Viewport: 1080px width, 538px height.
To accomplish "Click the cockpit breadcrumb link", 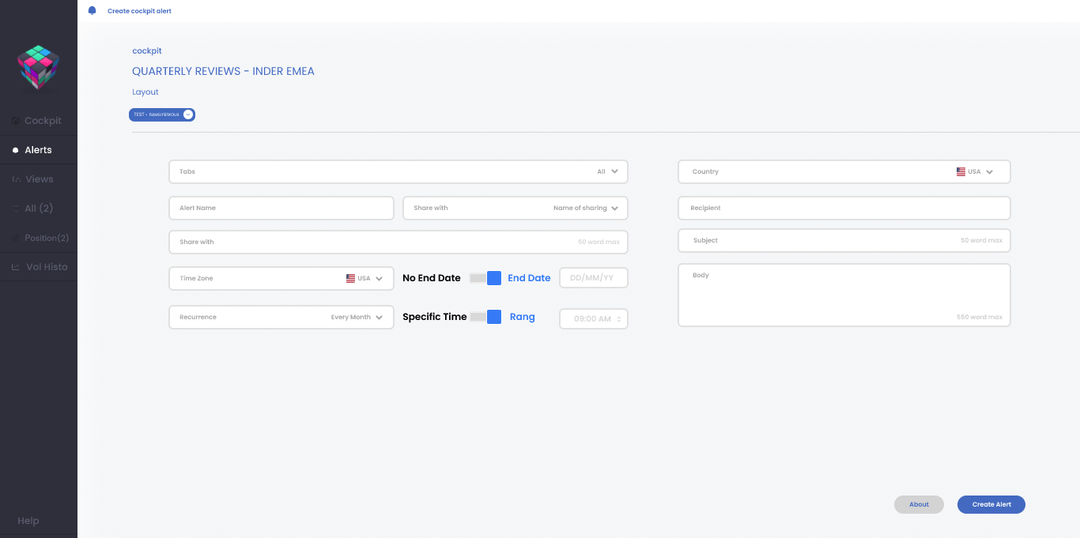I will (x=147, y=51).
